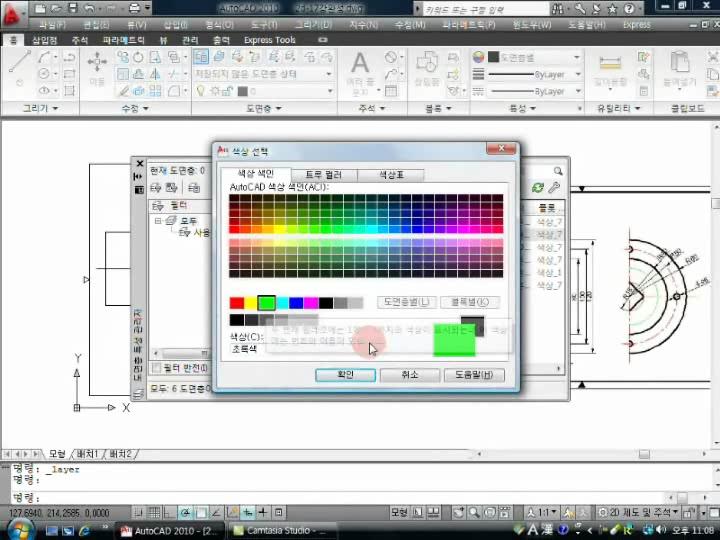Screen dimensions: 720x540
Task: Switch to the 배치1 layout tab
Action: click(88, 454)
